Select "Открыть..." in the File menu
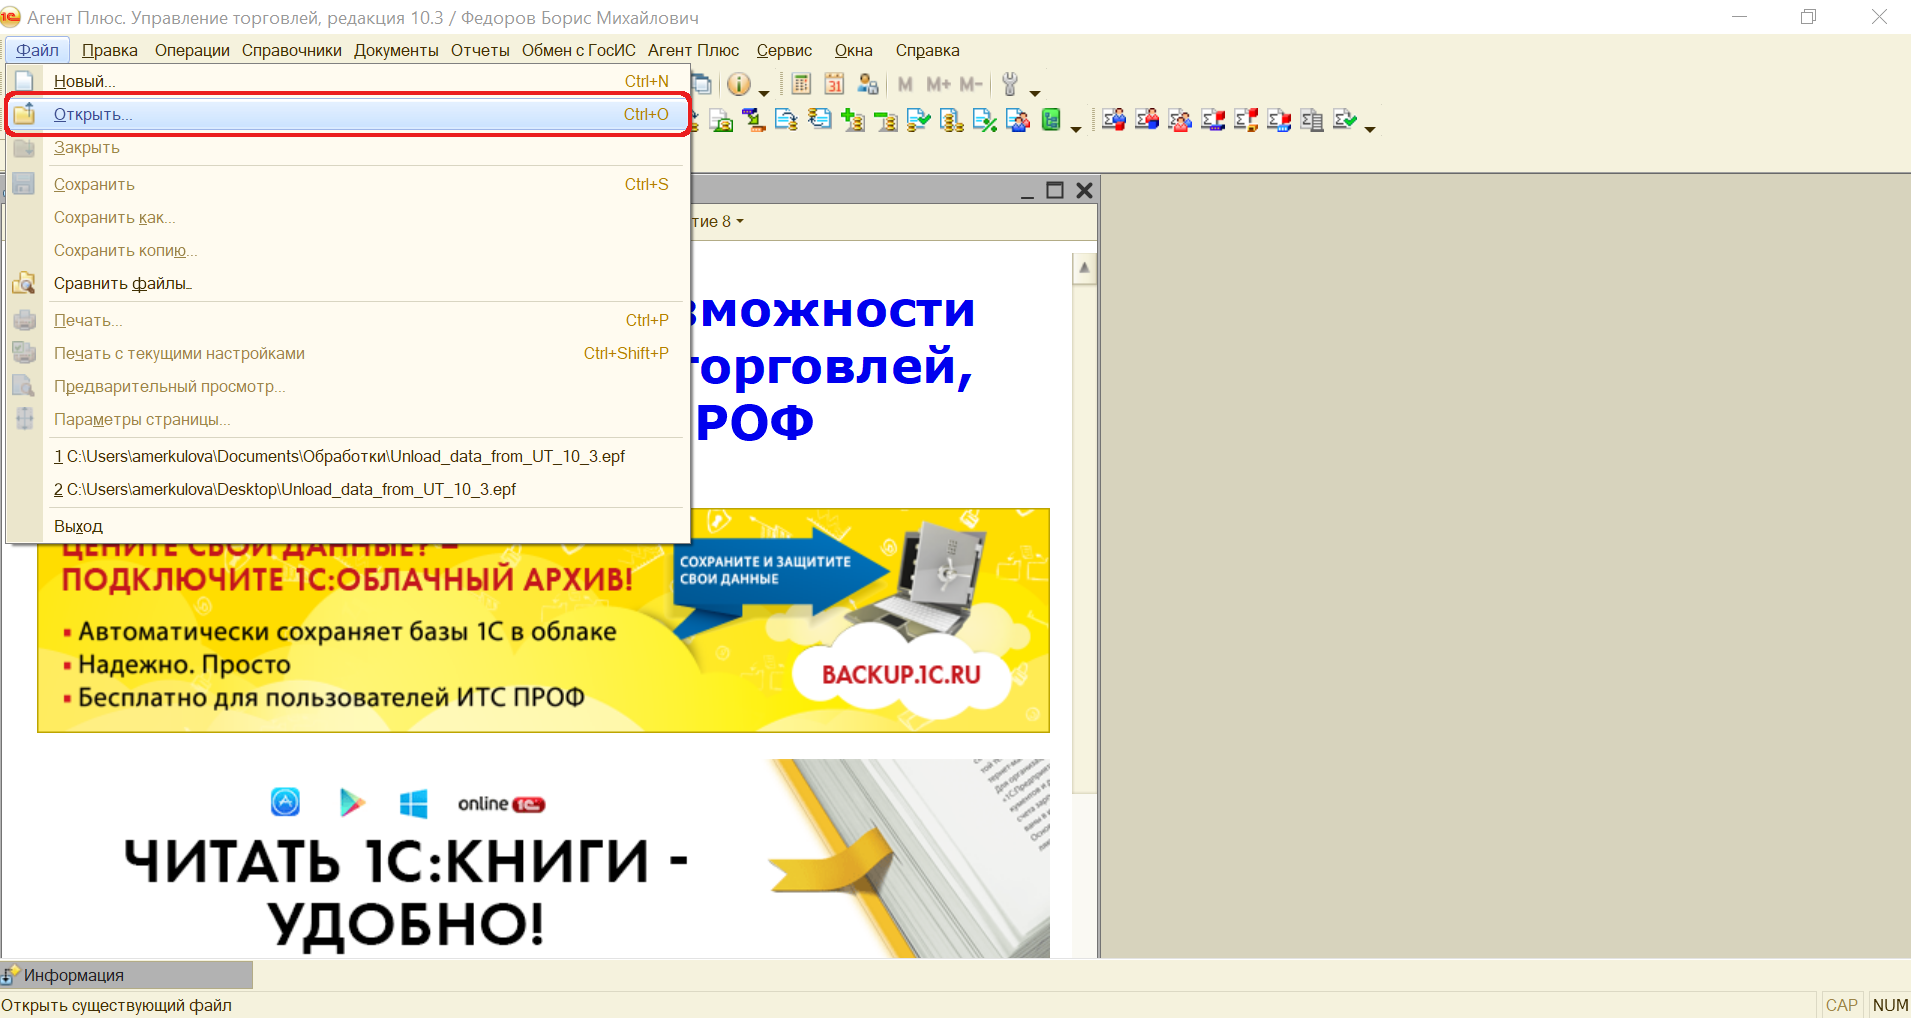Screen dimensions: 1911x1018 (92, 115)
